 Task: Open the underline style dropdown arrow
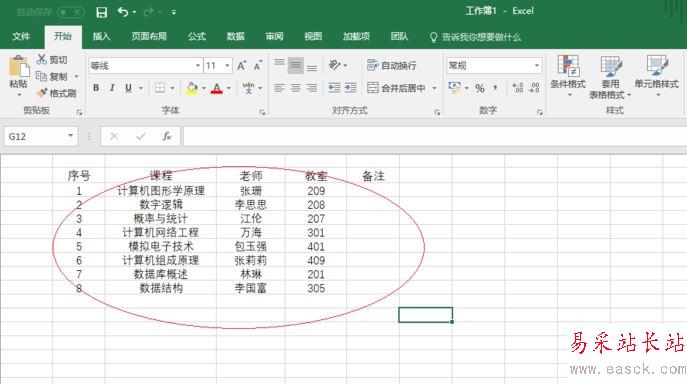click(141, 88)
